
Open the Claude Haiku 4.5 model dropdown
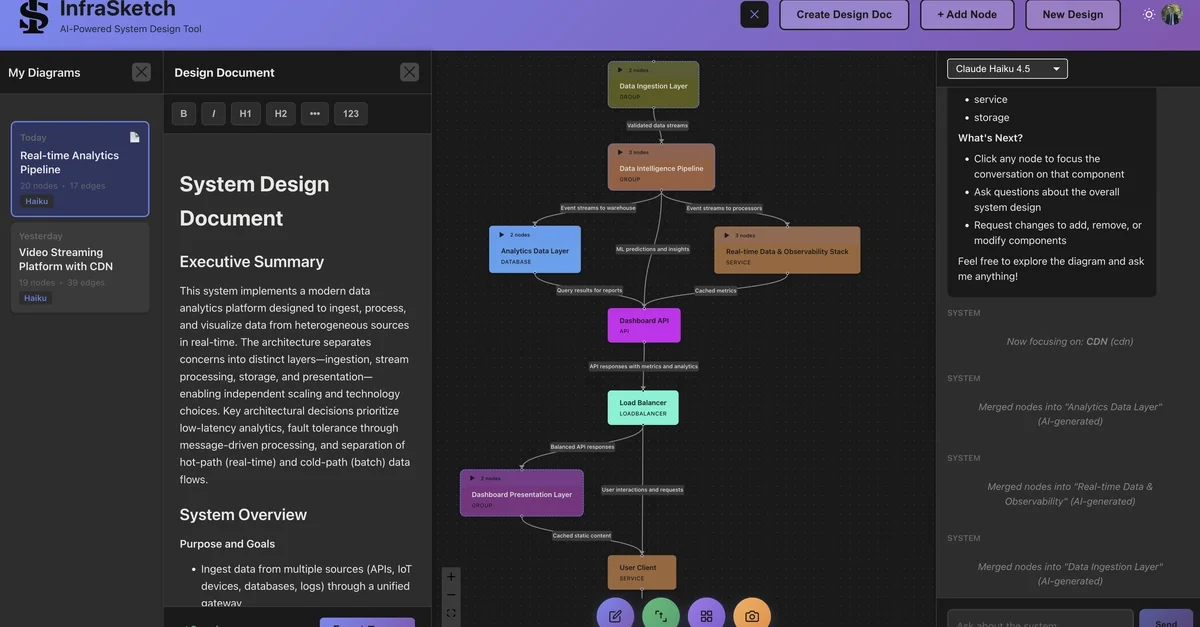(1007, 66)
